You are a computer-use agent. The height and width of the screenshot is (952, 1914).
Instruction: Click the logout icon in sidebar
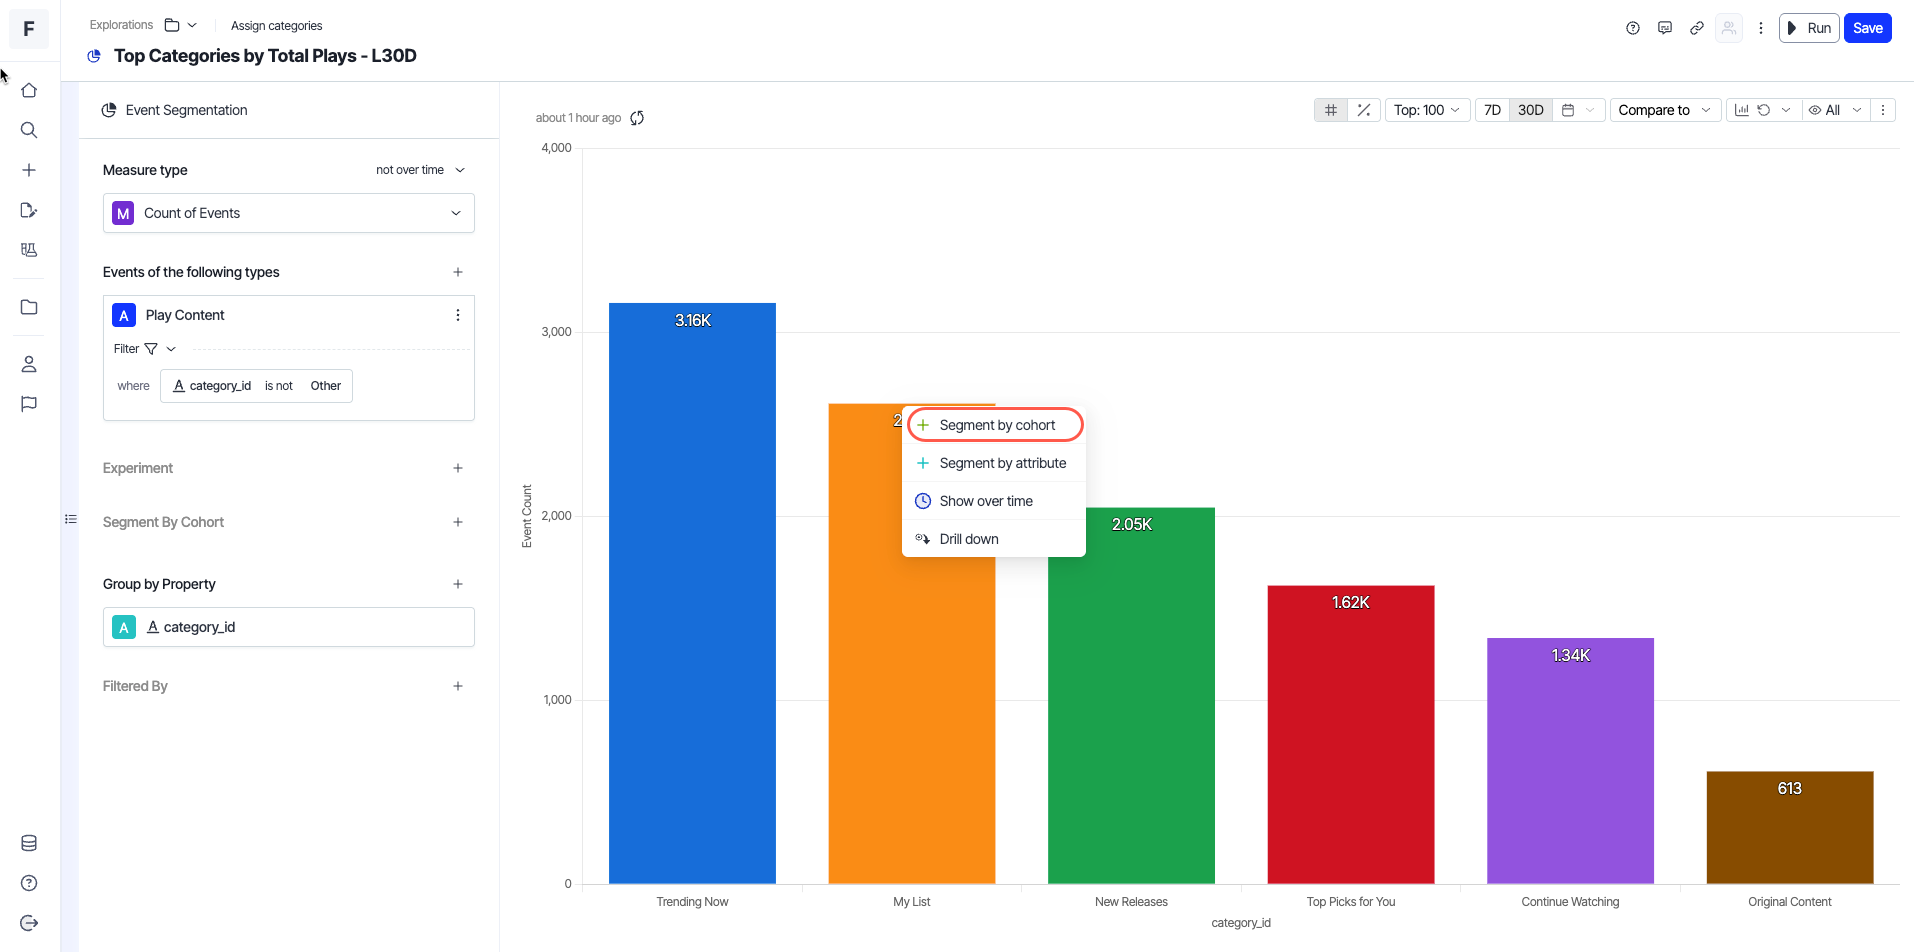coord(29,923)
